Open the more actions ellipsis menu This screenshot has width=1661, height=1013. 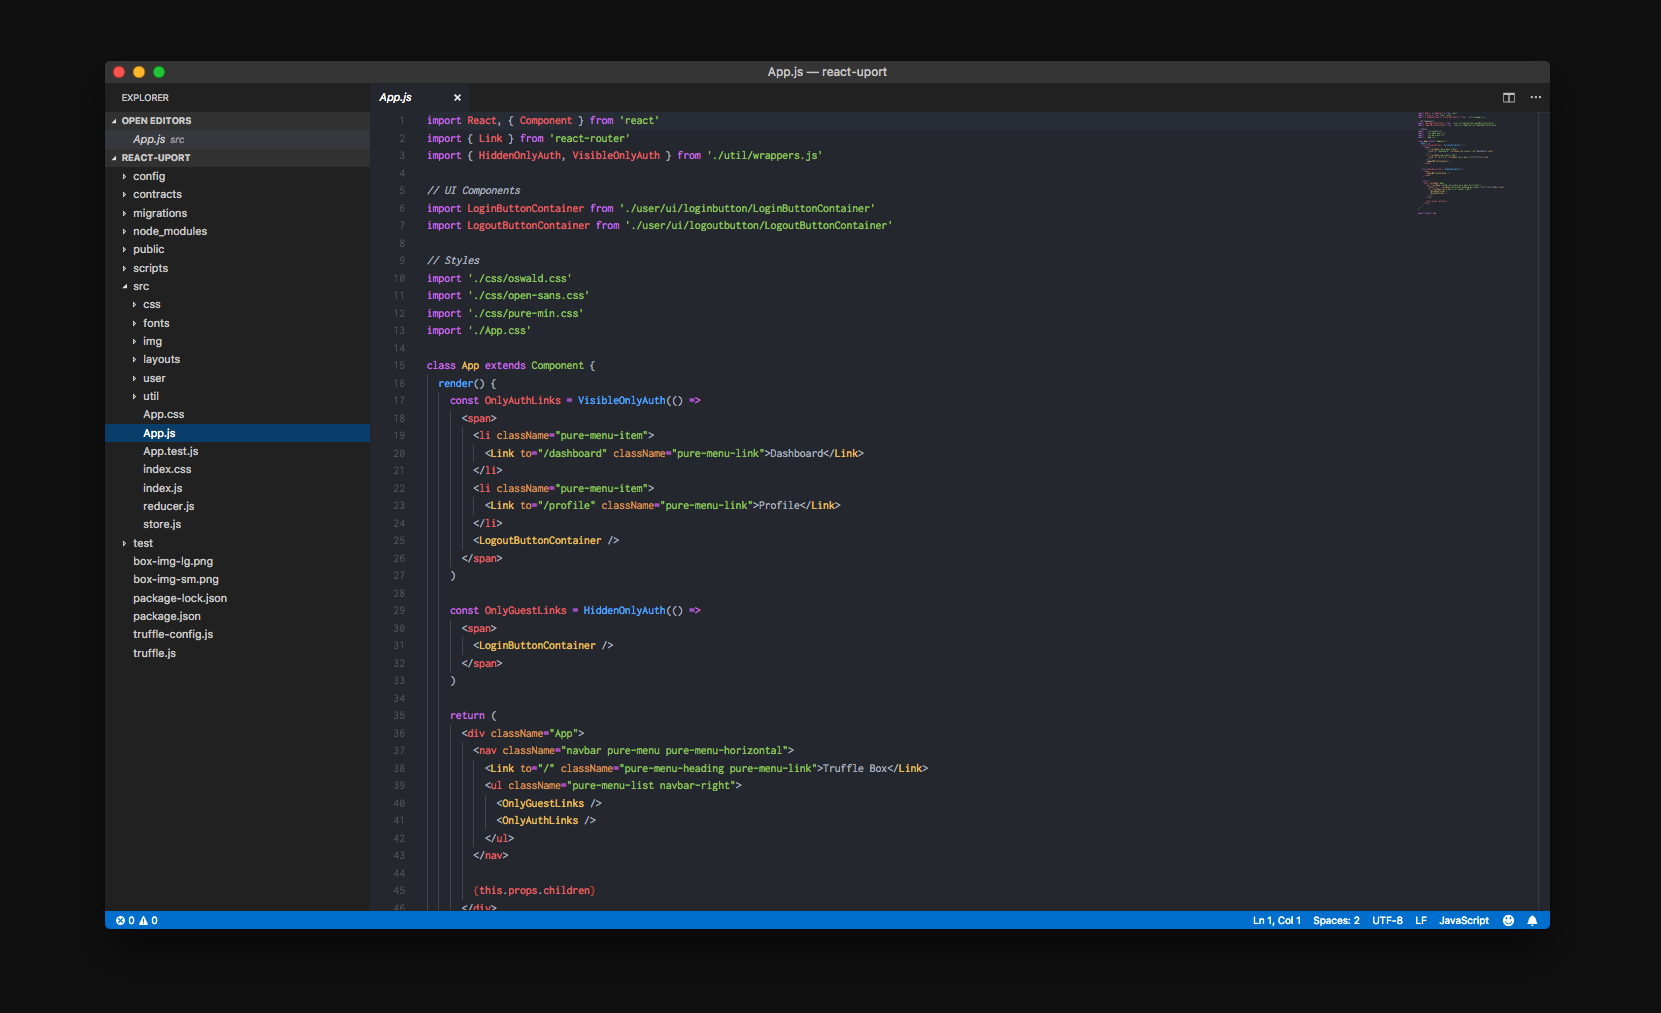1535,98
